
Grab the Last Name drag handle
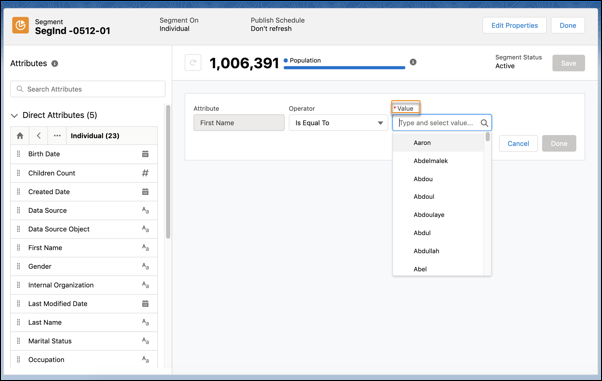(18, 322)
